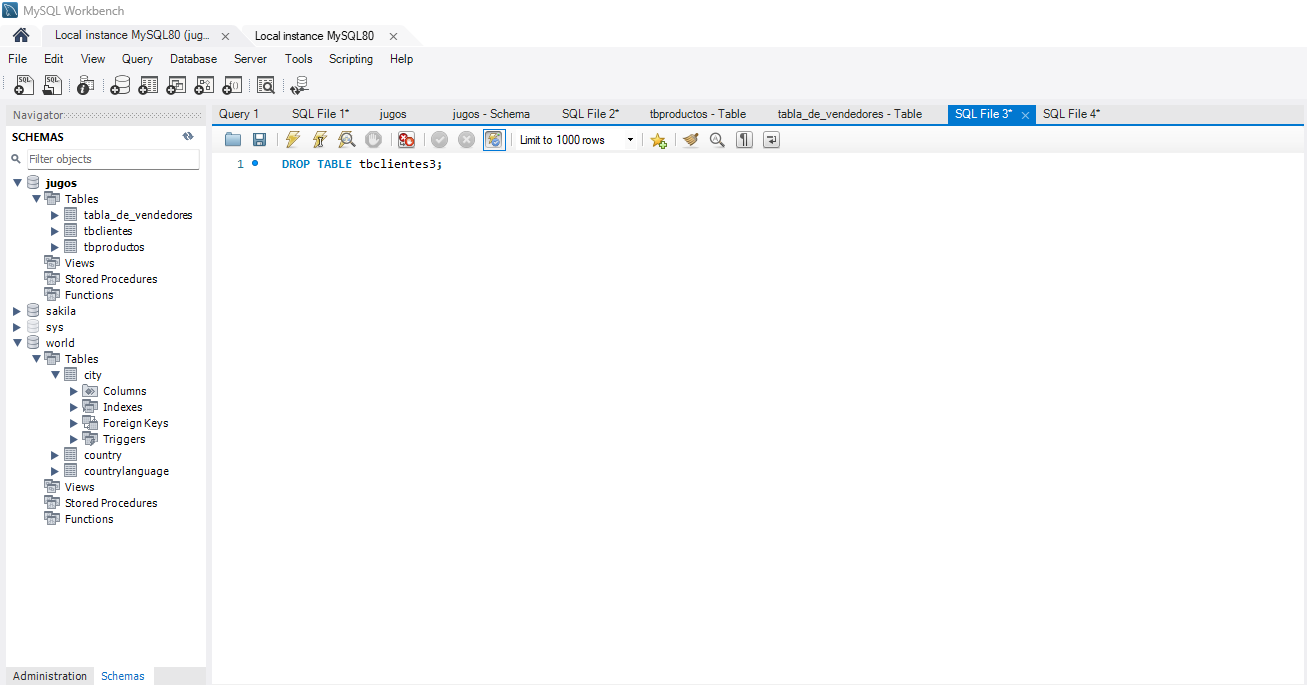
Task: Click the DROP TABLE tbclientes3 statement line
Action: tap(362, 164)
